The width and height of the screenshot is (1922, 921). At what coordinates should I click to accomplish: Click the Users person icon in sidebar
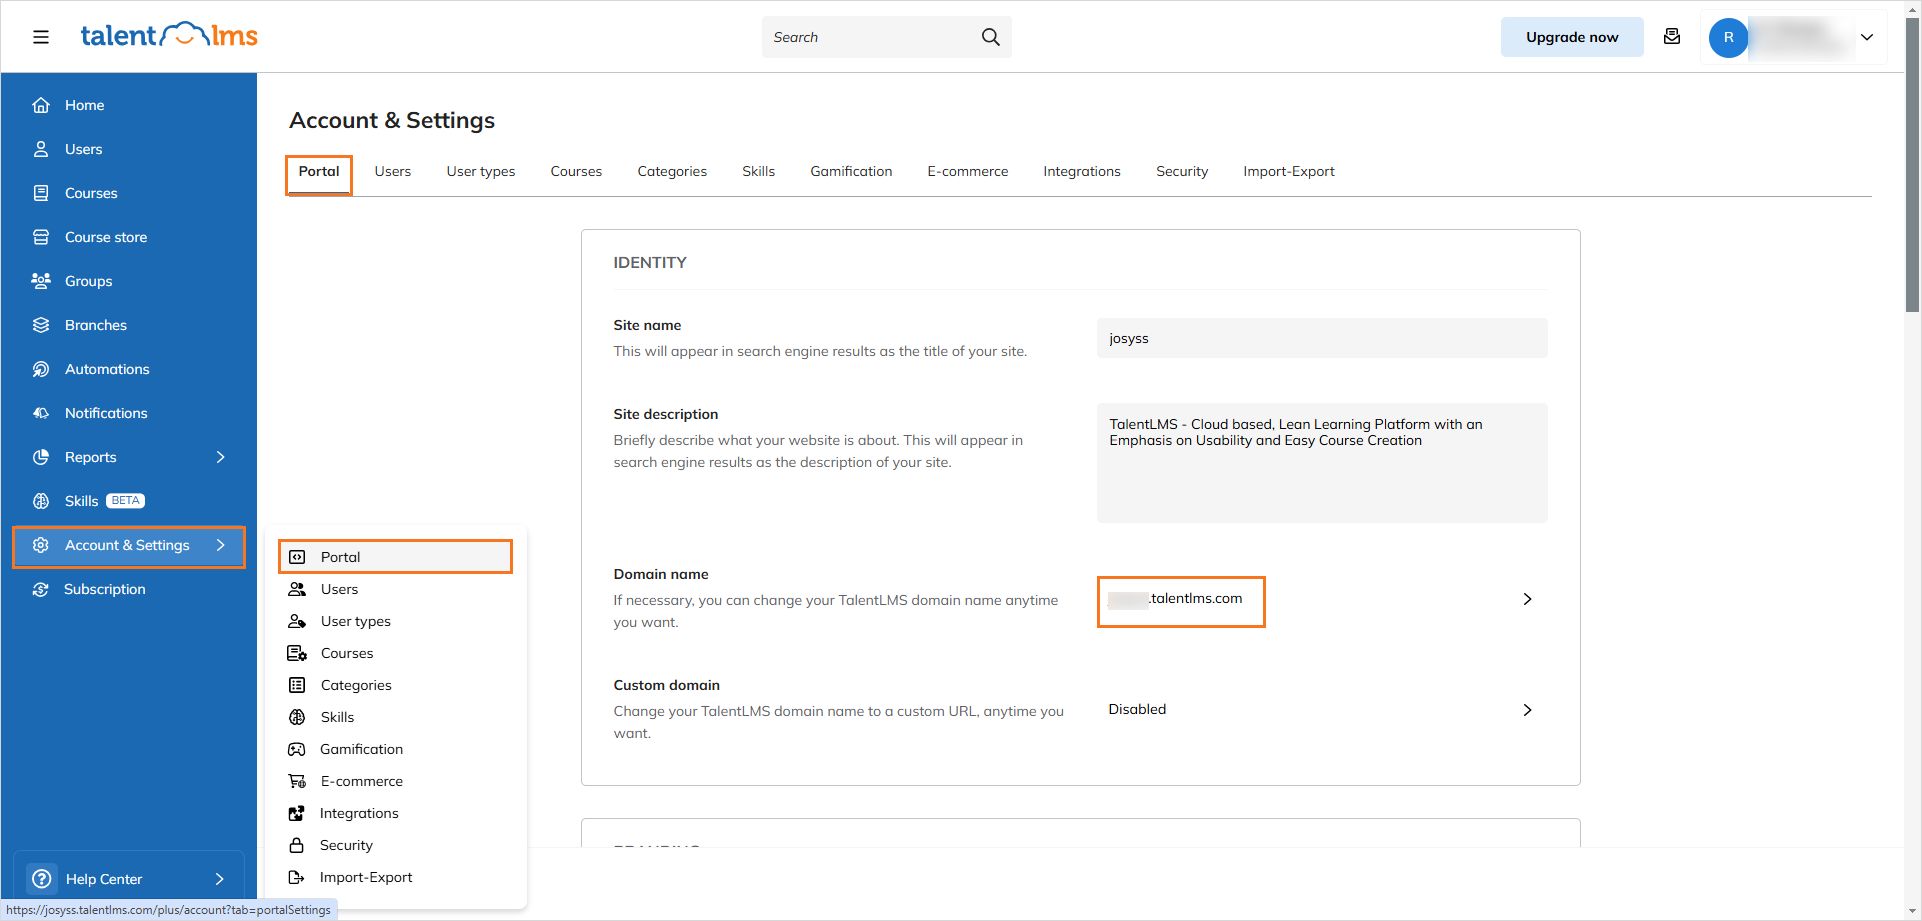pos(41,149)
